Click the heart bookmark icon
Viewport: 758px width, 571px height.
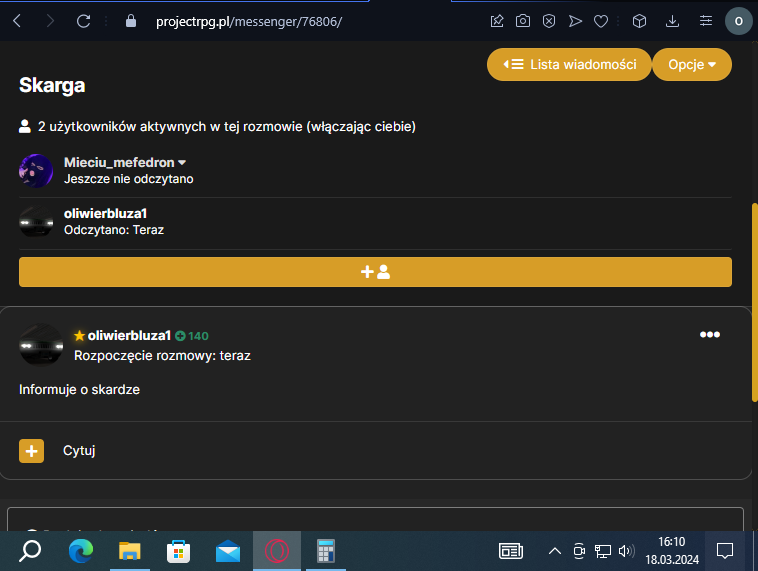pos(601,21)
